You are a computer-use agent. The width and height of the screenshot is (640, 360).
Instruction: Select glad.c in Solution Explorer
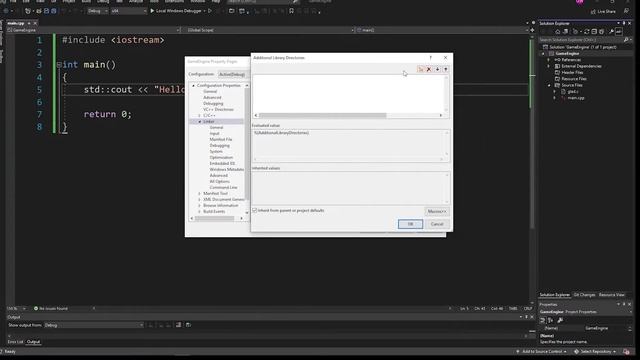tap(573, 91)
